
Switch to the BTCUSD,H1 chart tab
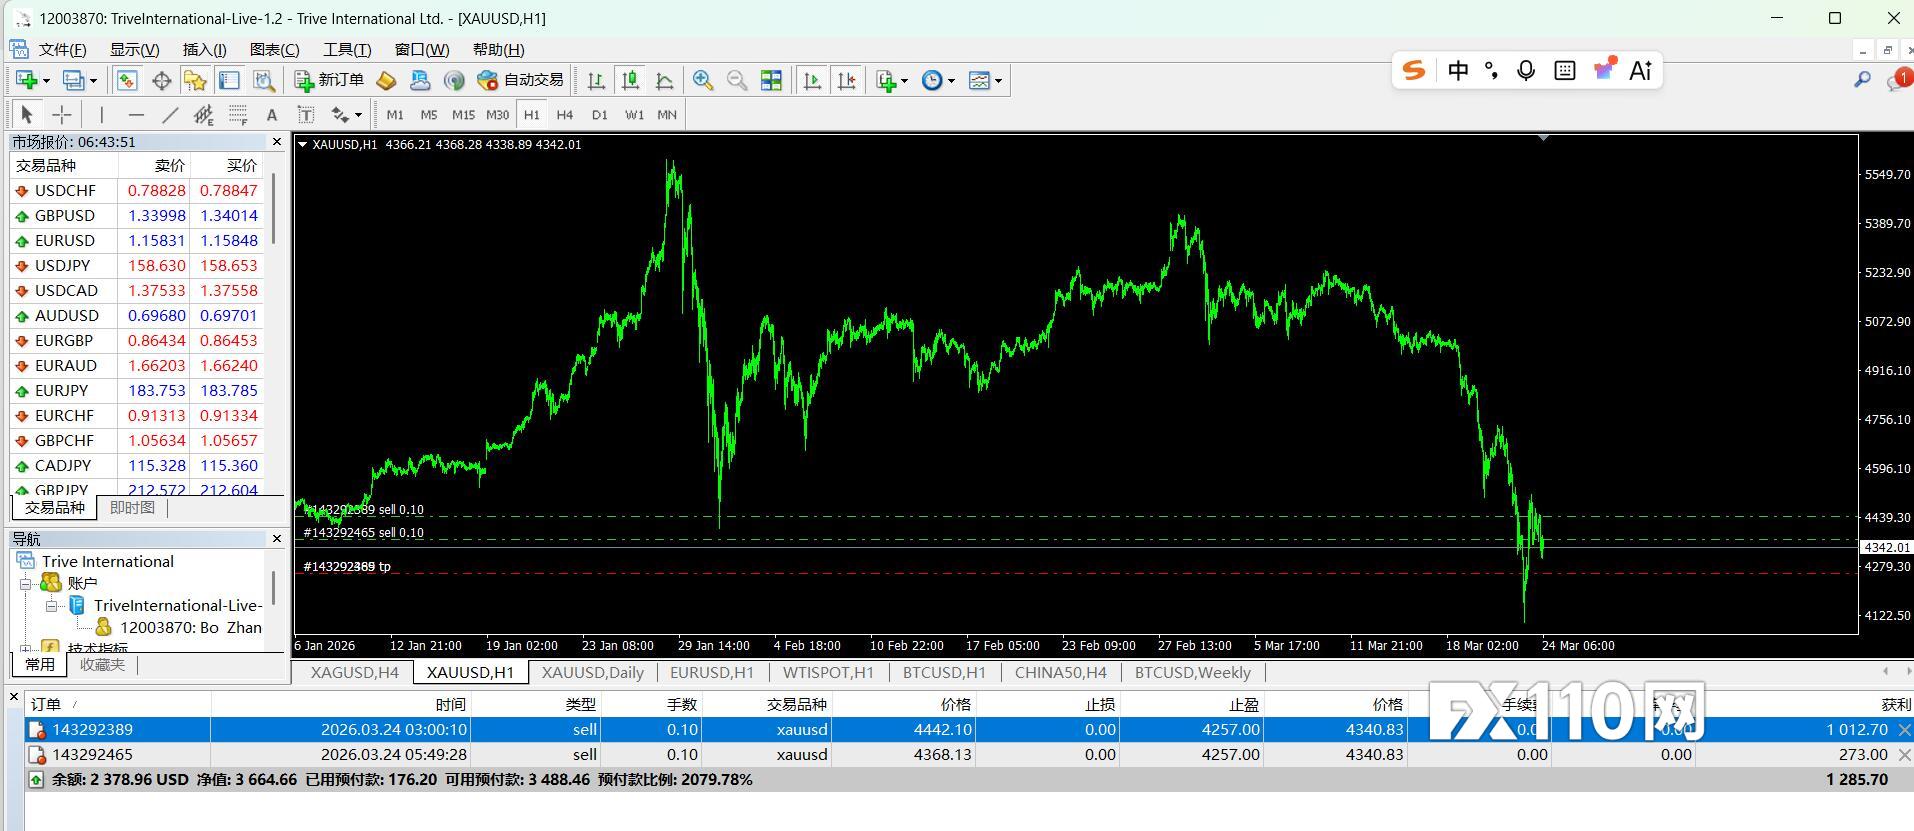point(943,672)
